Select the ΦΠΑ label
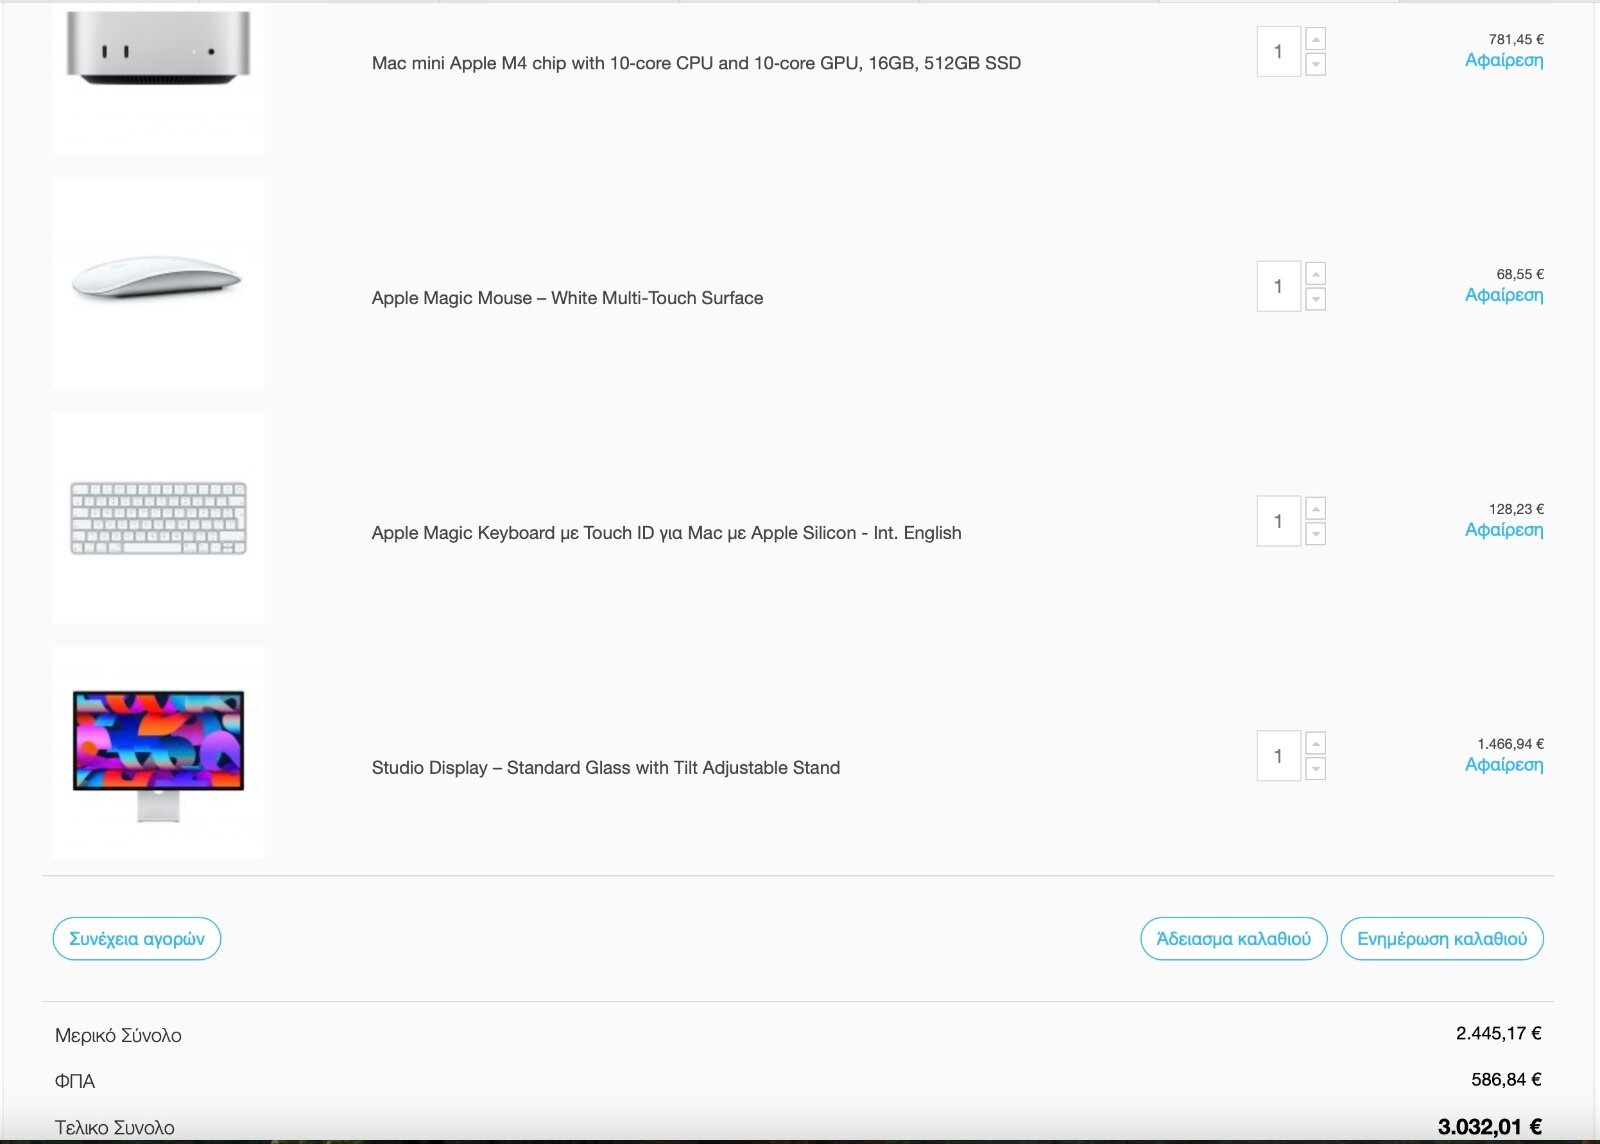This screenshot has width=1600, height=1144. coord(75,1081)
